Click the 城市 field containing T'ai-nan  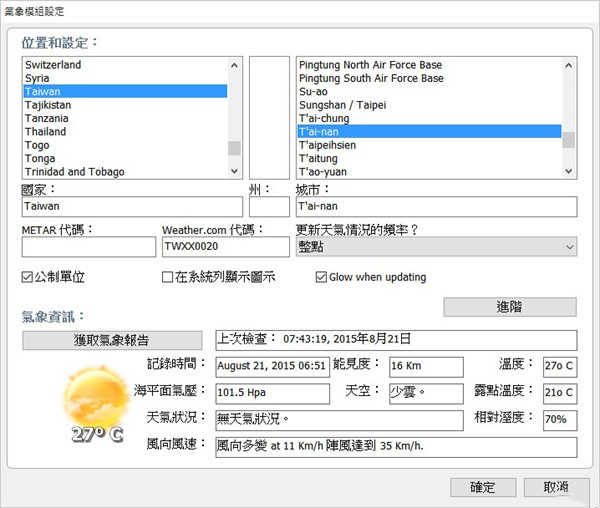click(x=436, y=207)
